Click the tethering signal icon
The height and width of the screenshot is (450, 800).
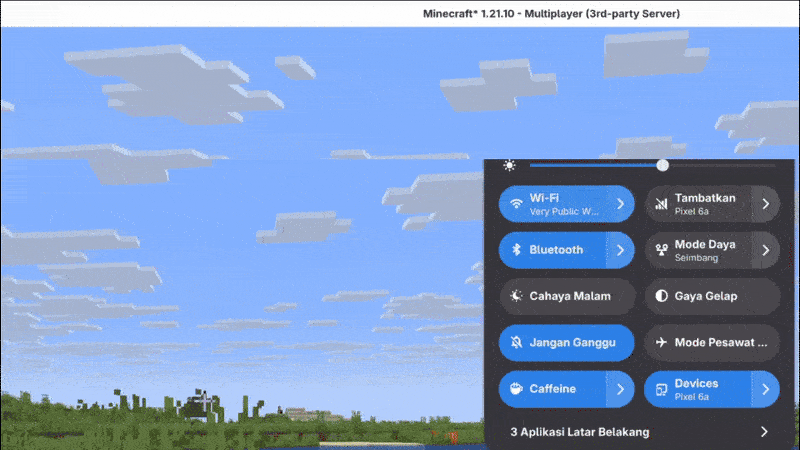[x=661, y=204]
